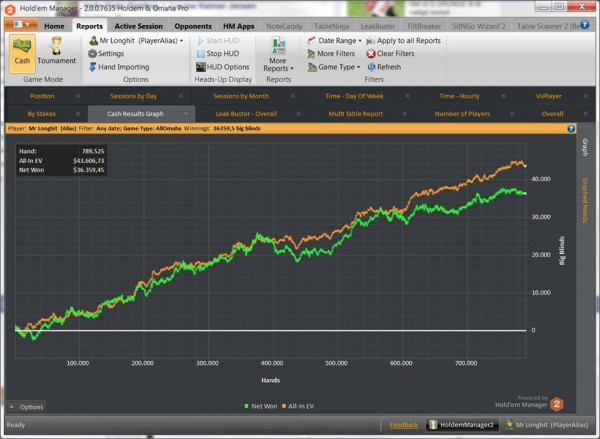Click the Mr Longhit player icon in the status bar
This screenshot has height=439, width=600.
coord(509,424)
